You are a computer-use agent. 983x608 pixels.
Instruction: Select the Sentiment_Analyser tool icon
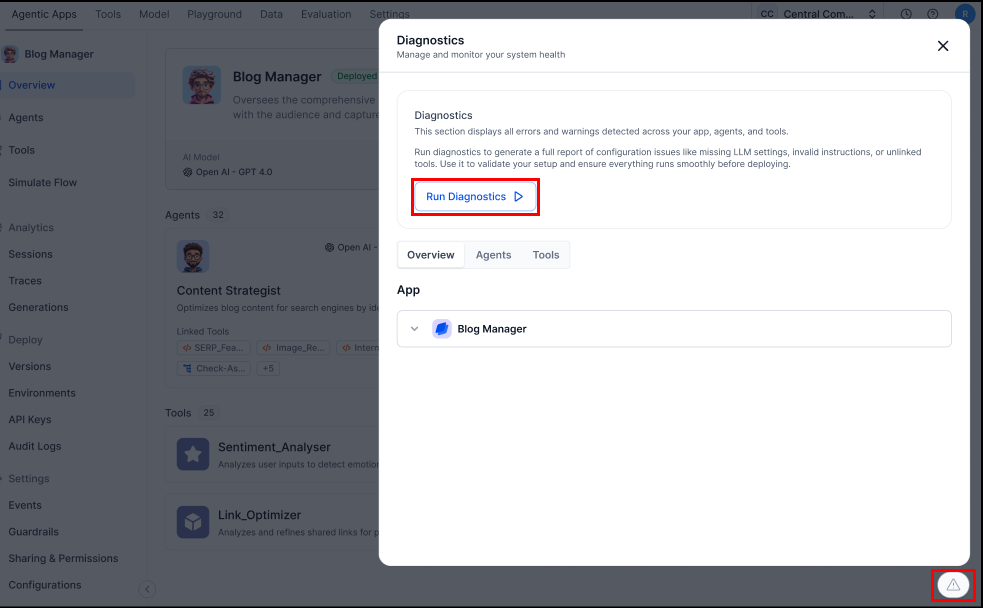(x=193, y=455)
